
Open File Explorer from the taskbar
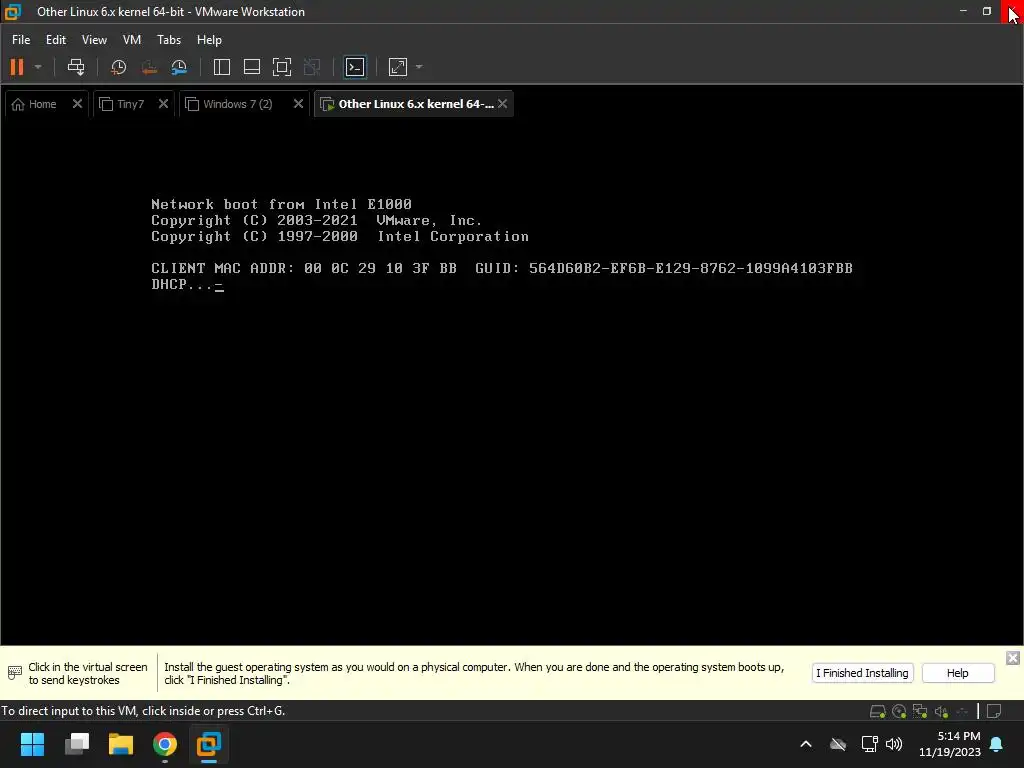click(121, 744)
